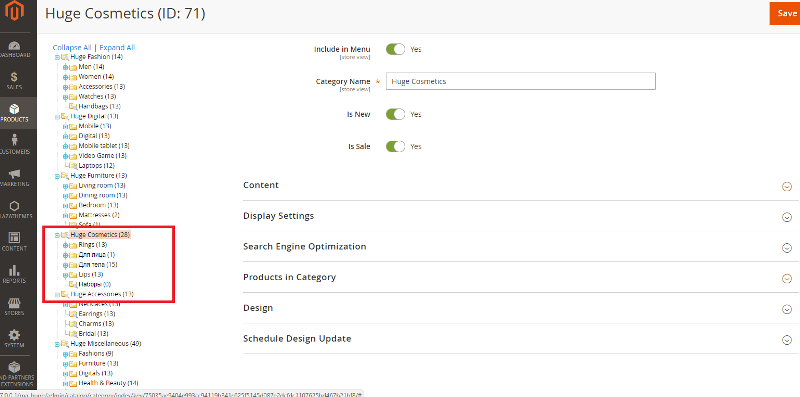This screenshot has height=397, width=800.
Task: Select Huge Digital (13) category
Action: point(94,116)
